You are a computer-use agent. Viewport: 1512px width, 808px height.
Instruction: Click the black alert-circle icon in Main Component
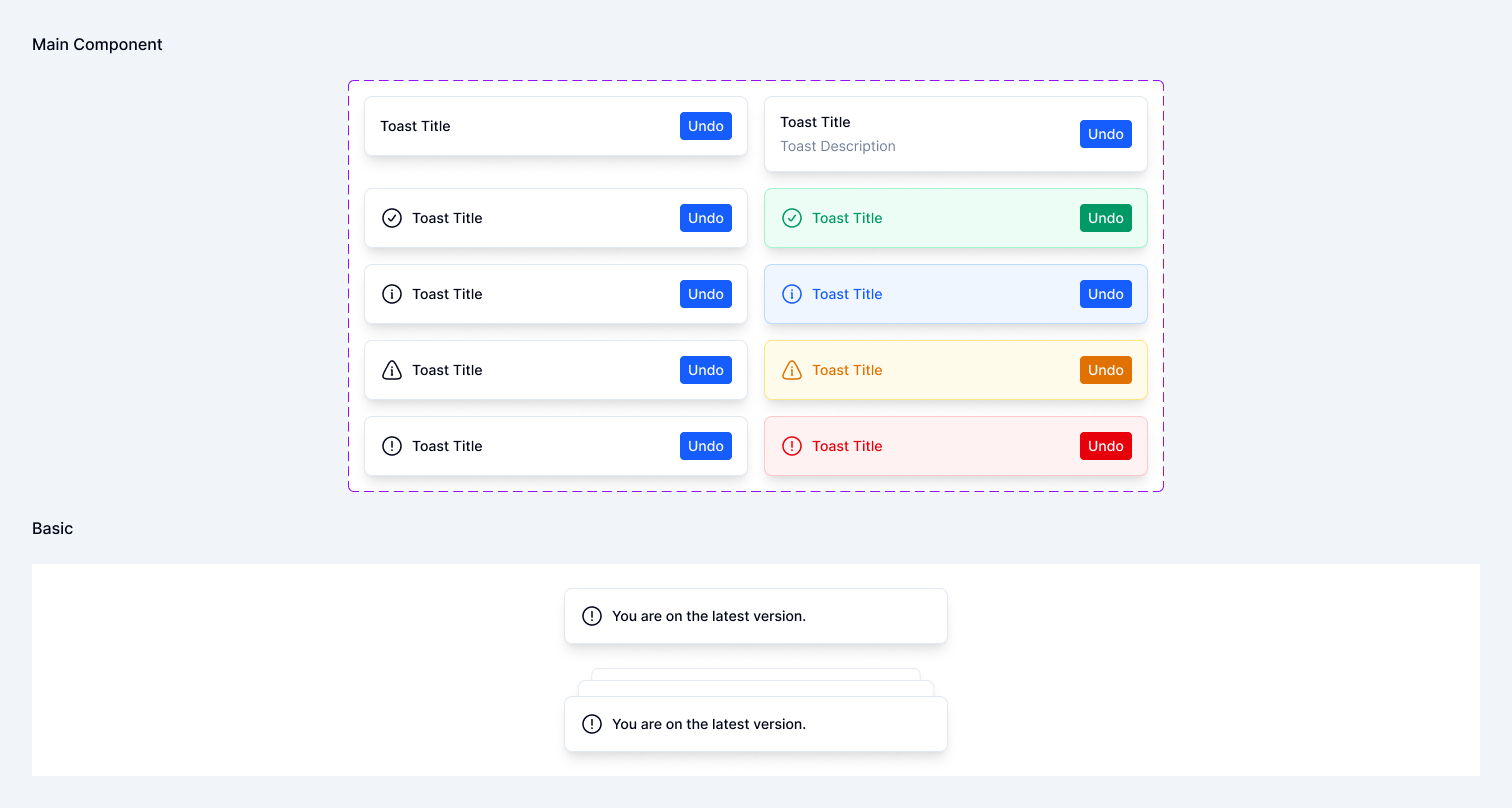(x=392, y=446)
